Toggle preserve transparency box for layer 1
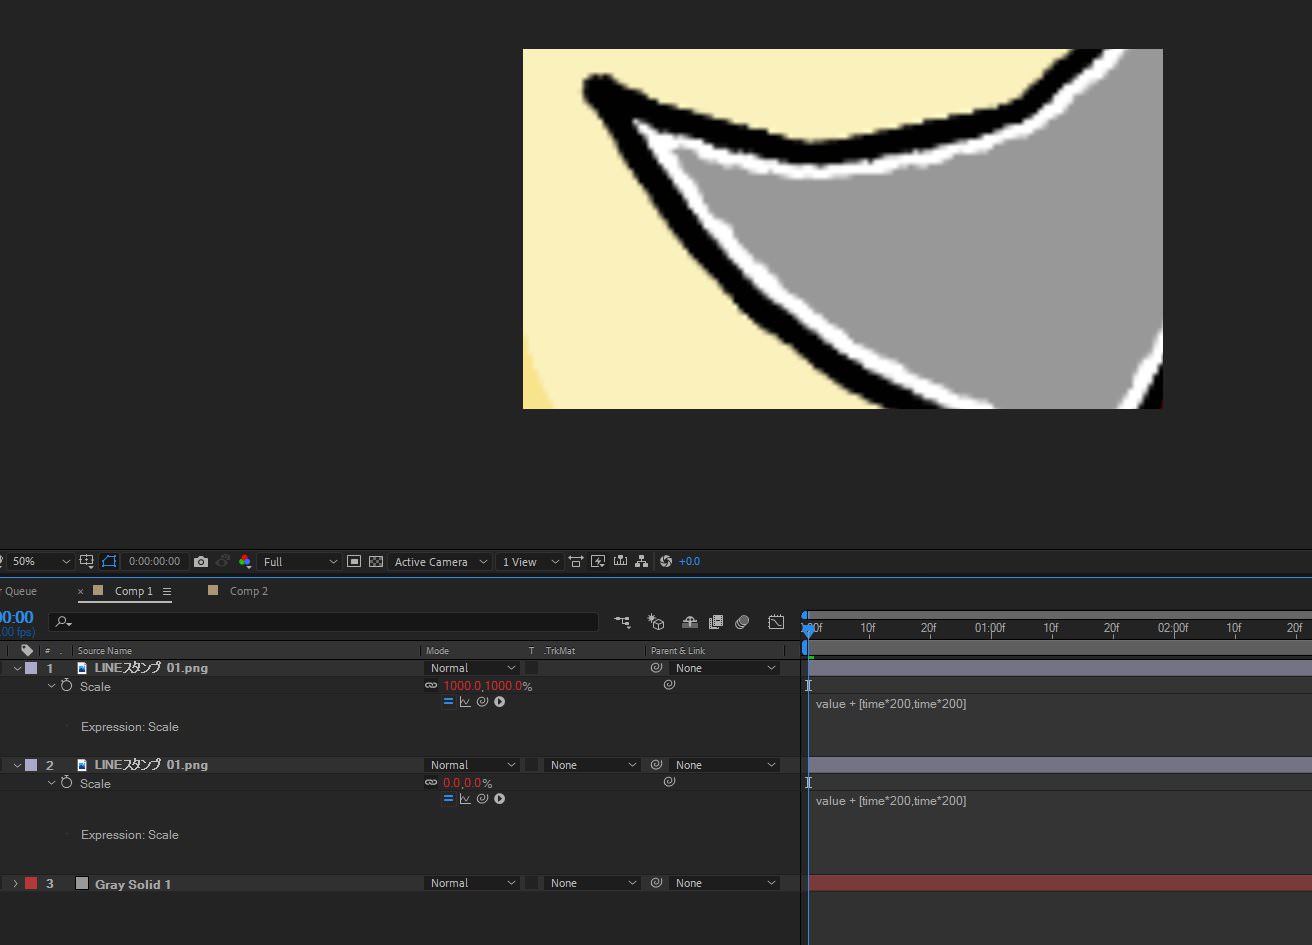 pos(532,668)
